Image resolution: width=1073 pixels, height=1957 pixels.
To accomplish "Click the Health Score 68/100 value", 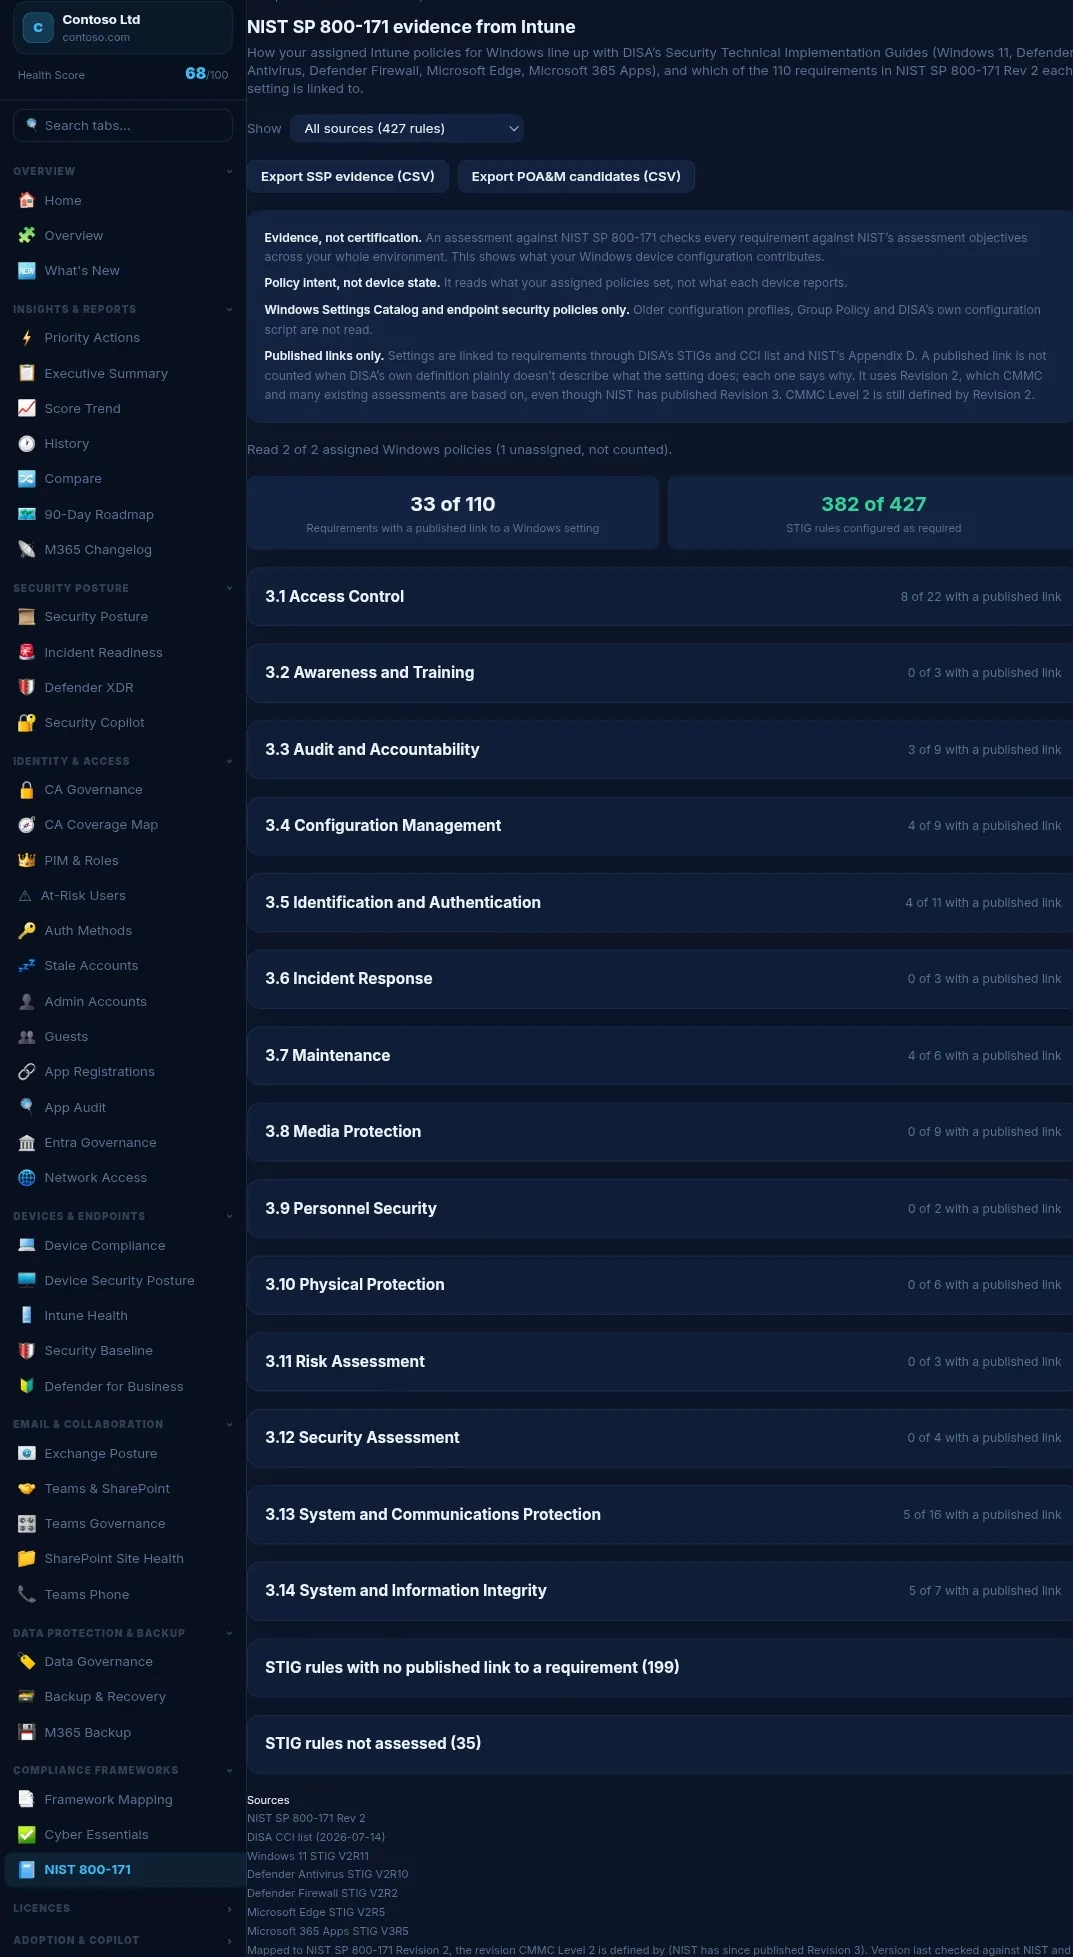I will click(206, 74).
